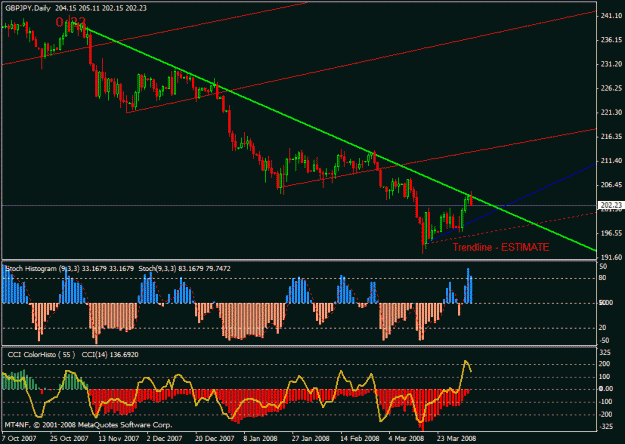Select the 20 Dec 2007 date label
The height and width of the screenshot is (444, 625).
click(214, 438)
